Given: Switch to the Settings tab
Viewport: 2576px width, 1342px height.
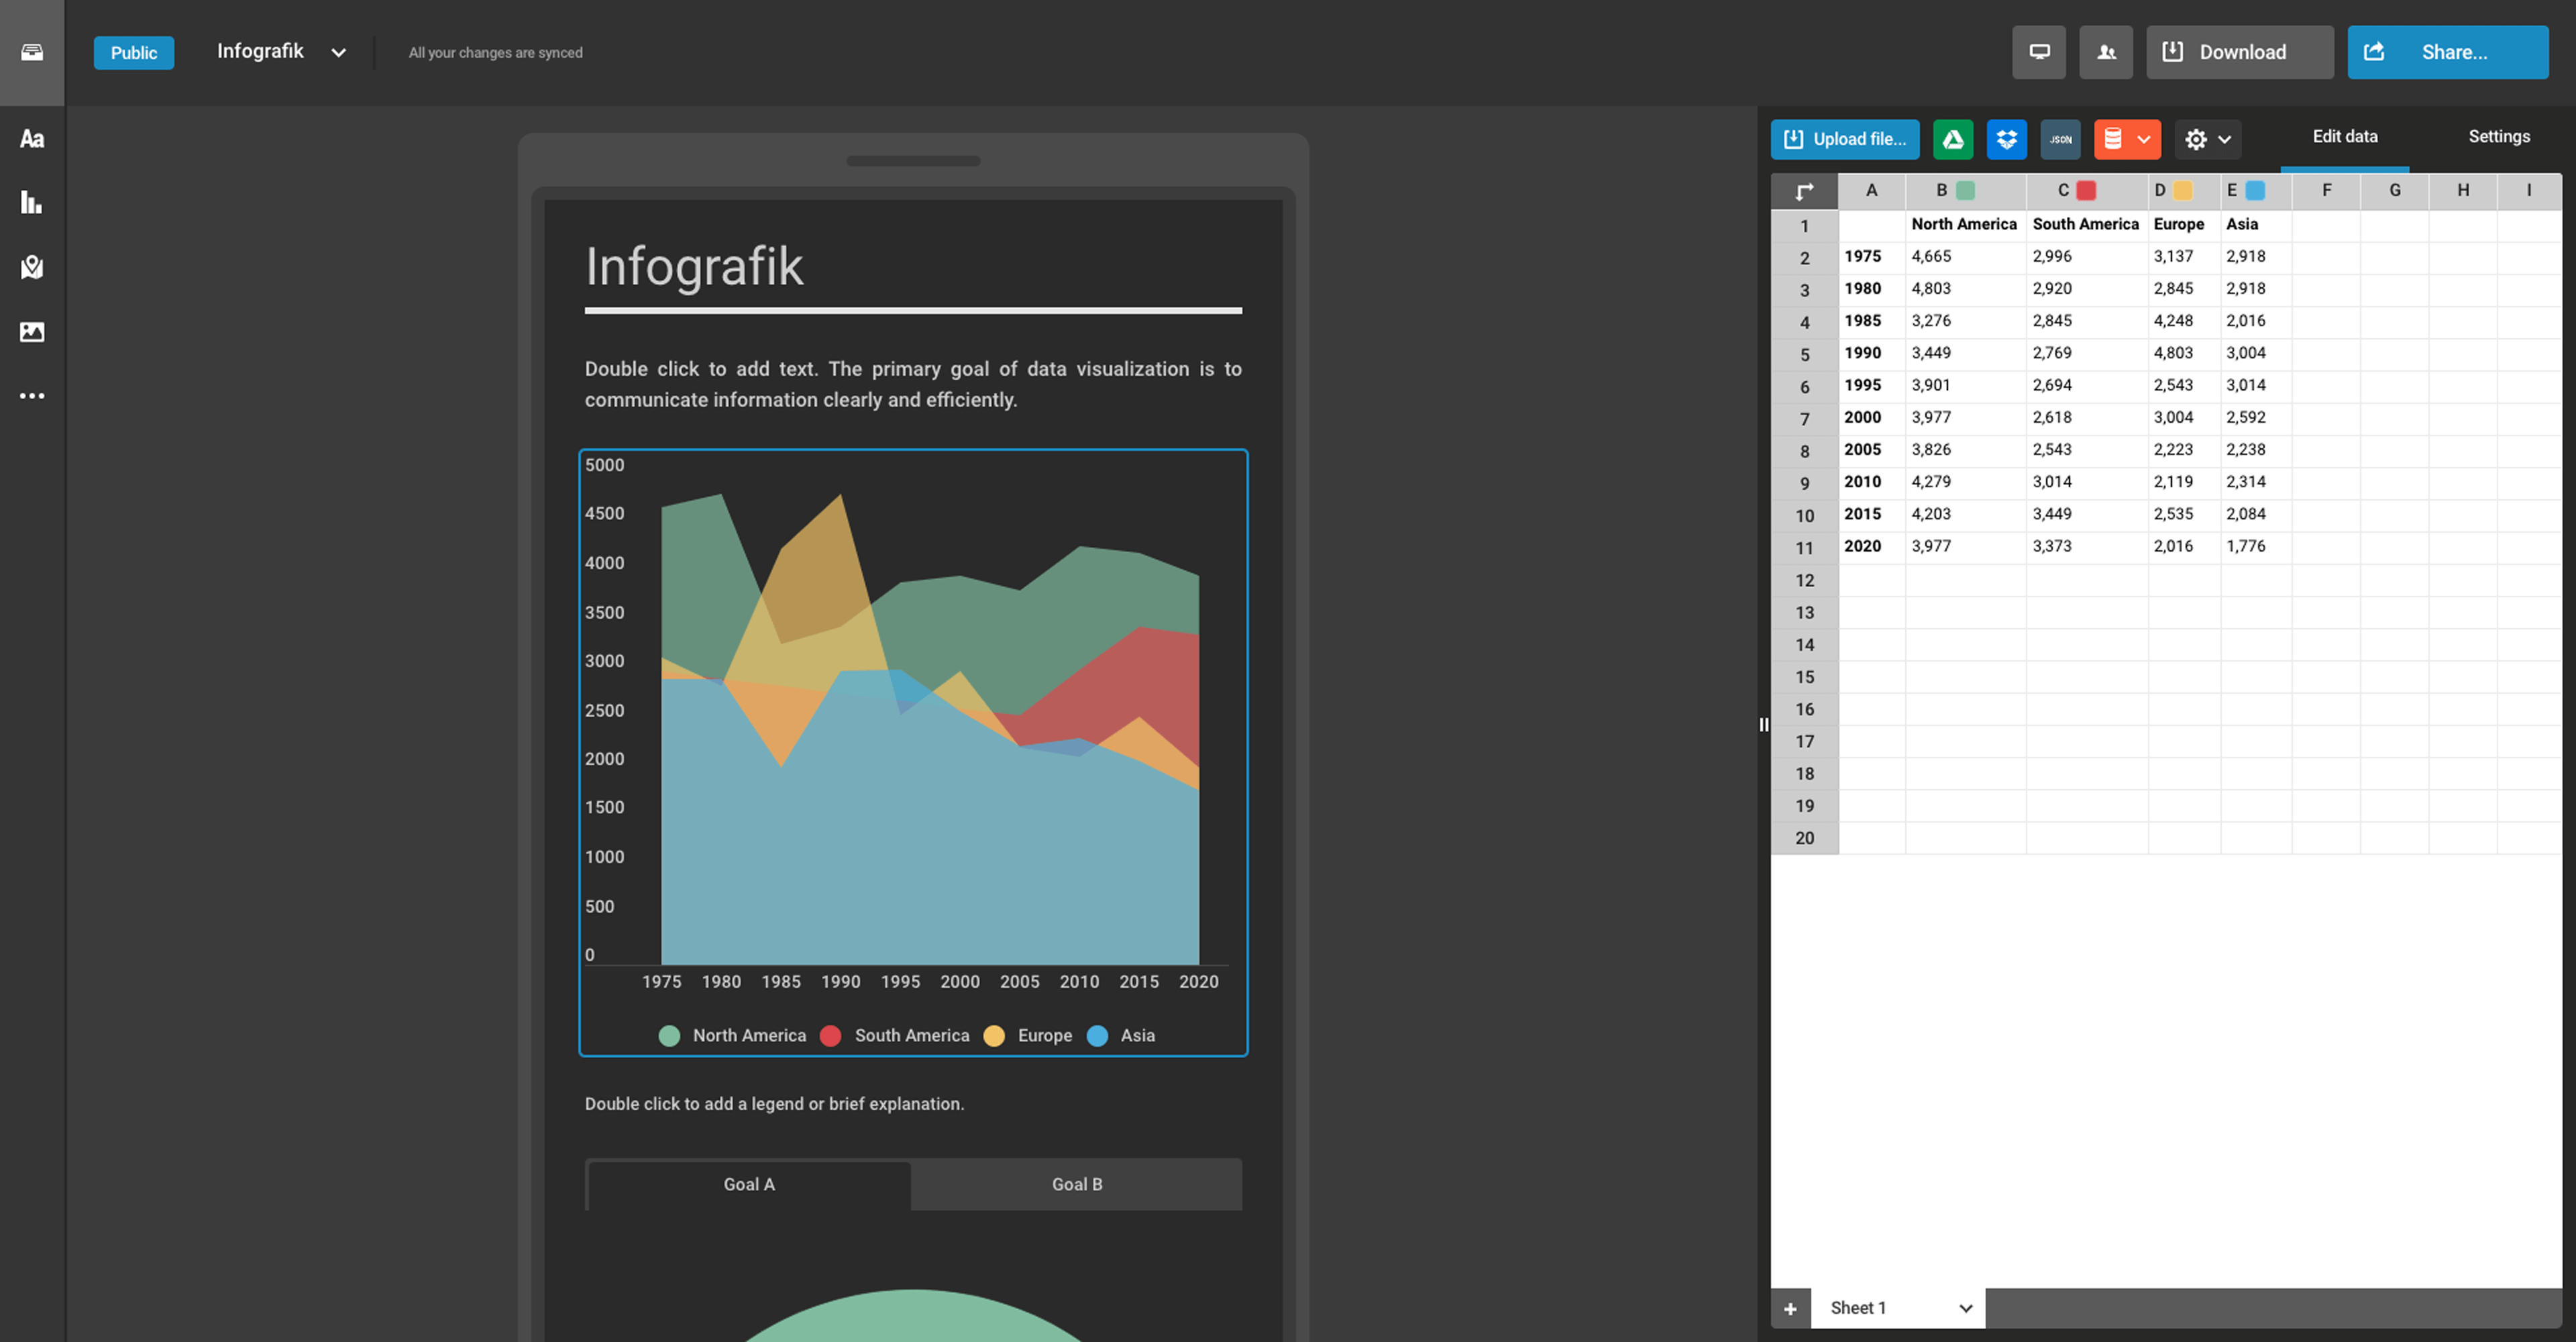Looking at the screenshot, I should click(x=2499, y=136).
